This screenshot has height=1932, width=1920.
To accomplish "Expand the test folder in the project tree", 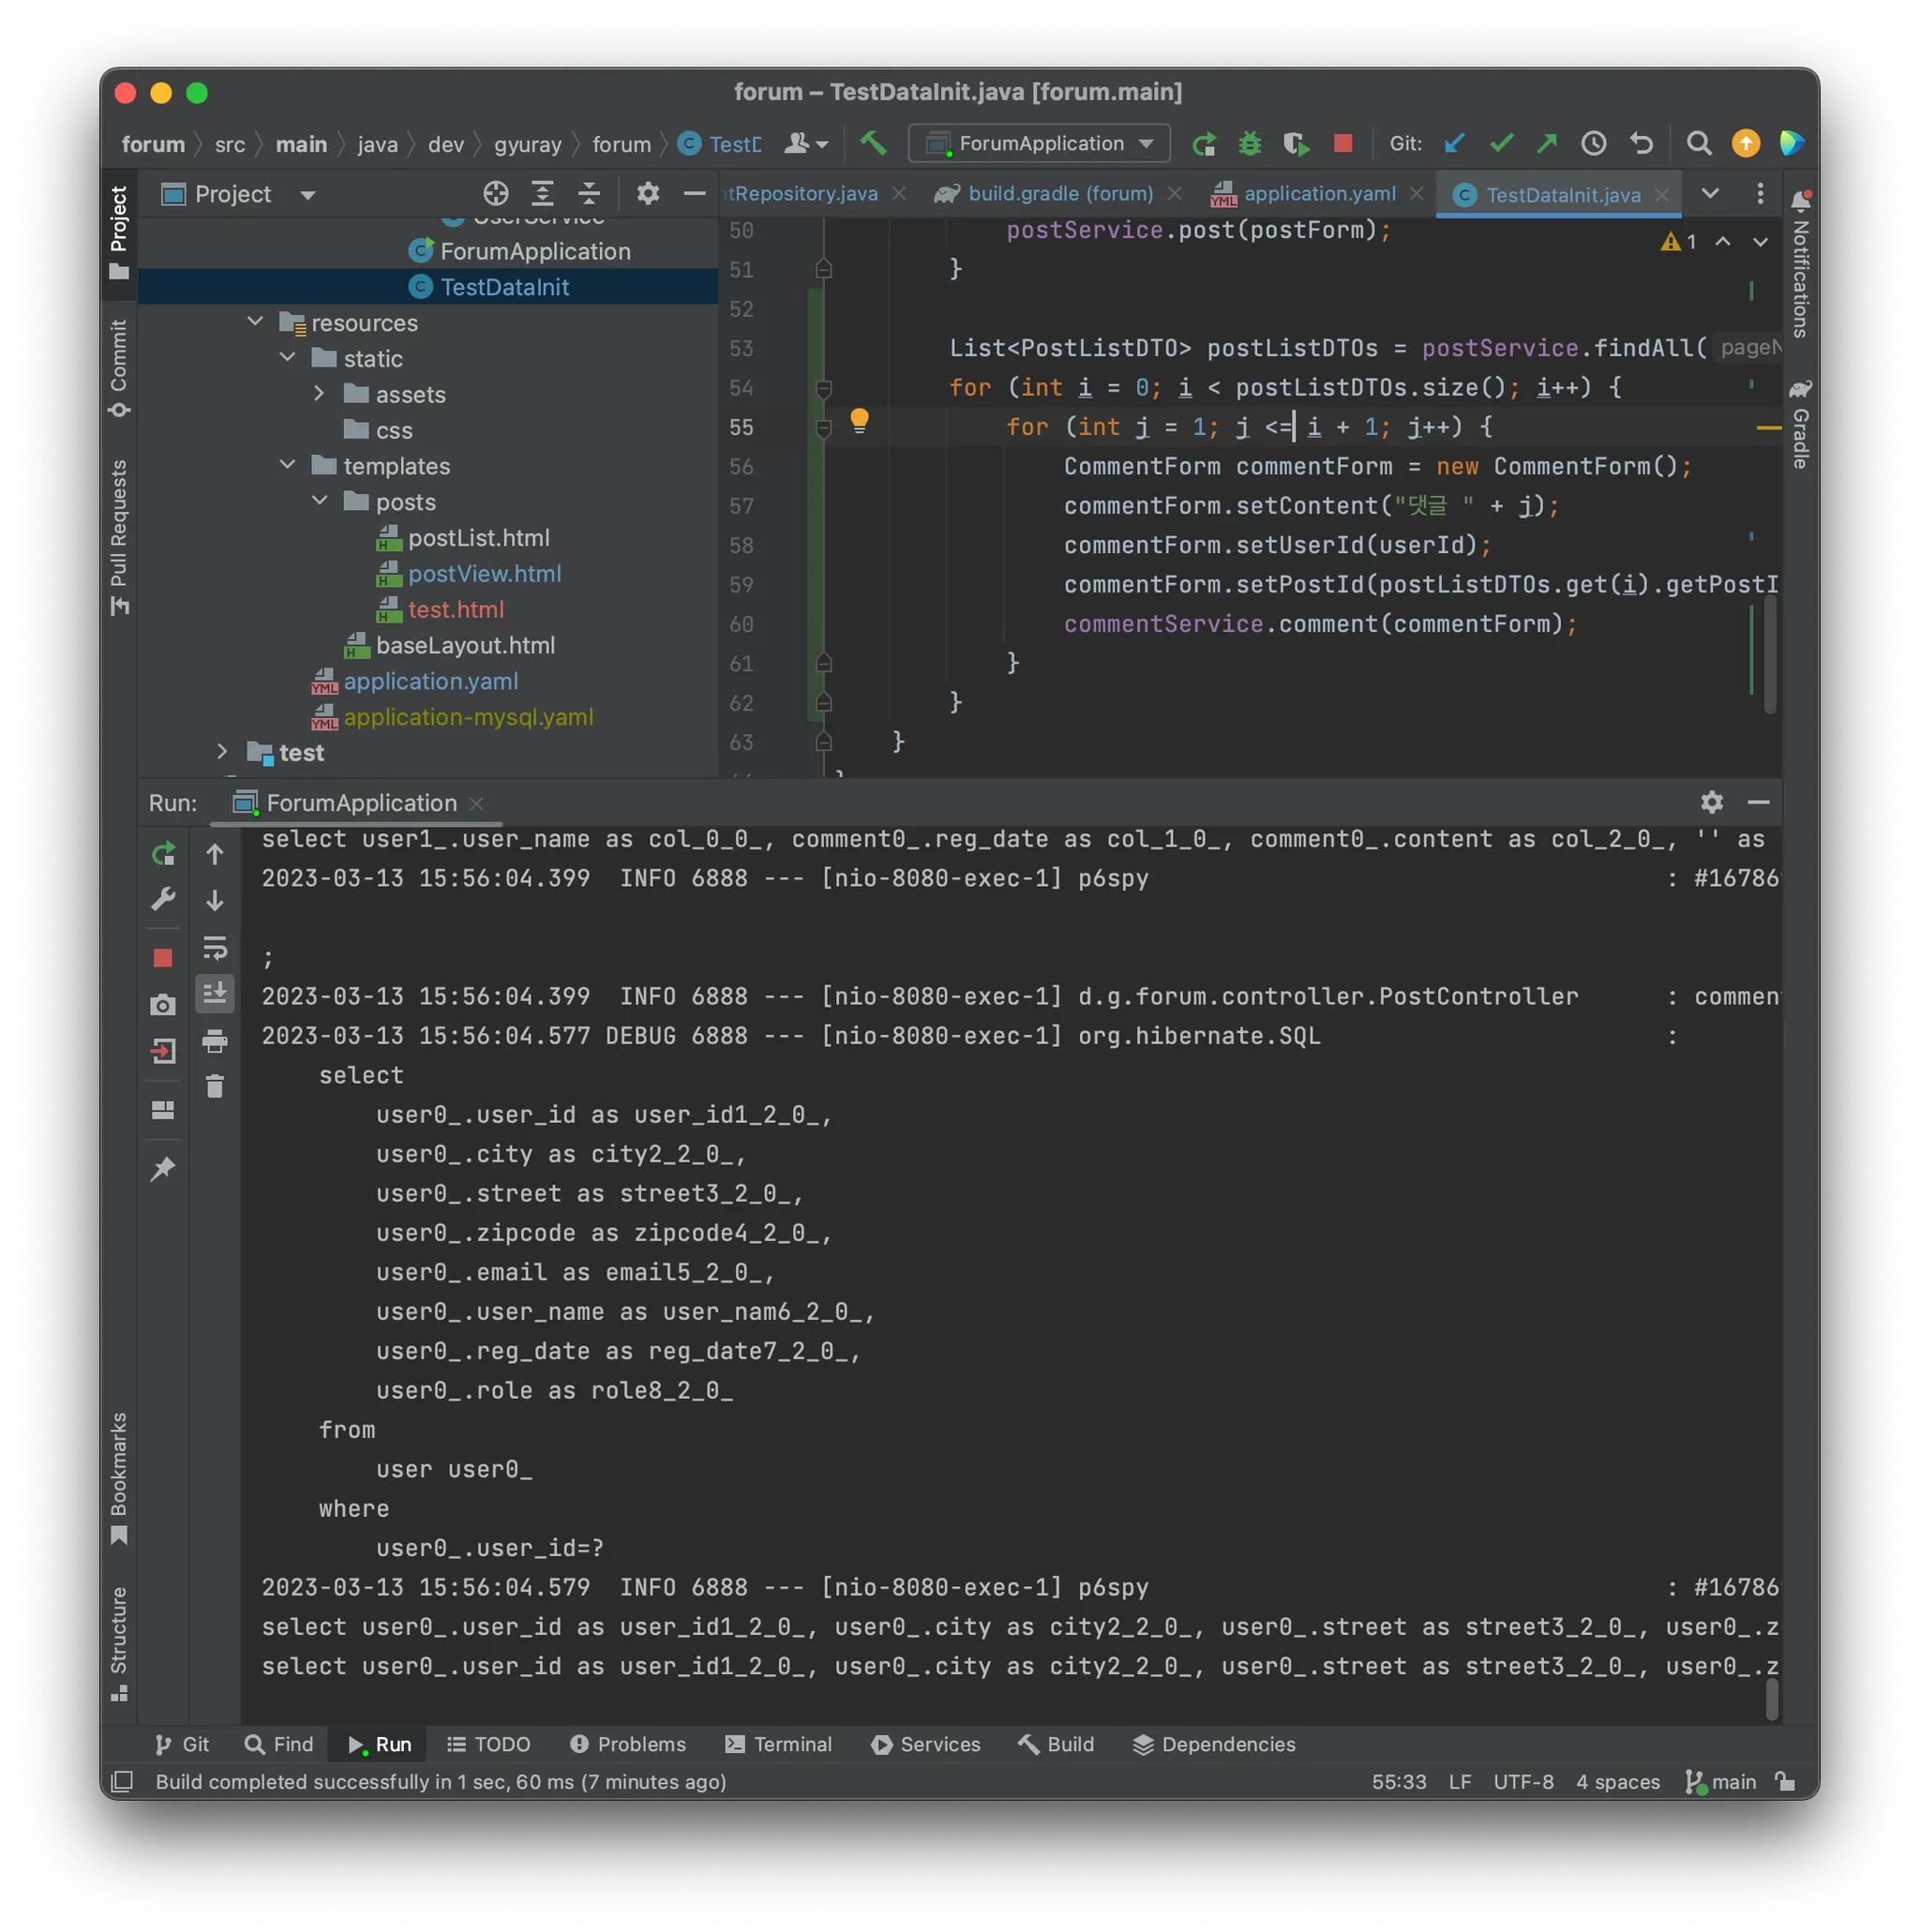I will click(222, 752).
